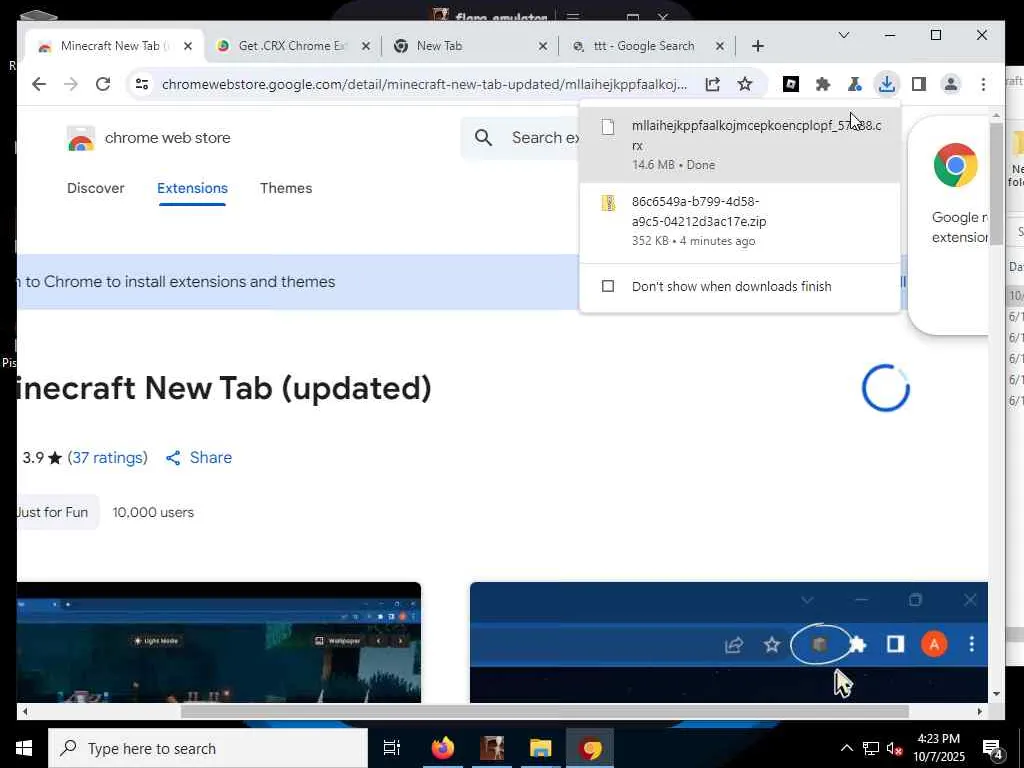
Task: Open the Discover section
Action: click(95, 188)
